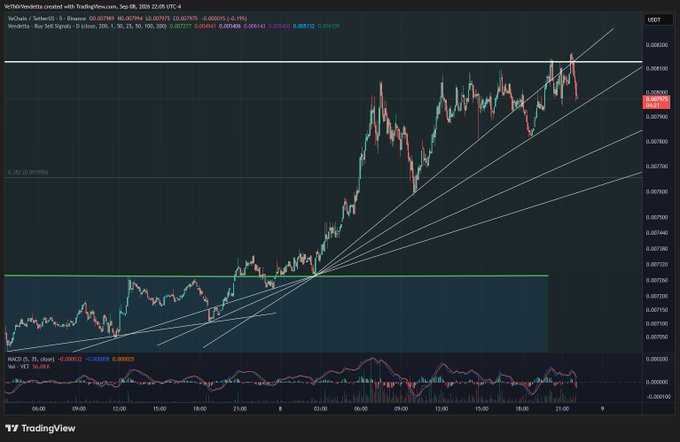Select the Vendetta - Buy Sell Signals indicator legend
680x442 pixels.
(x=87, y=26)
